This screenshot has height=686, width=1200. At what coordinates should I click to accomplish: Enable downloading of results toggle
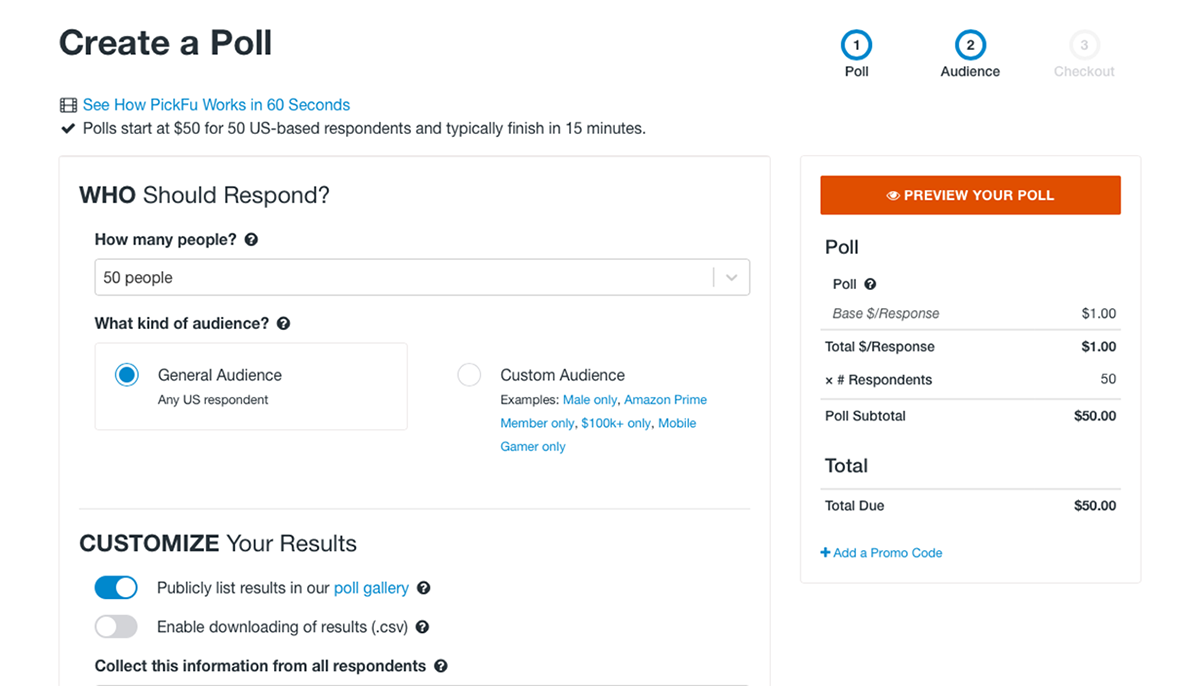116,627
